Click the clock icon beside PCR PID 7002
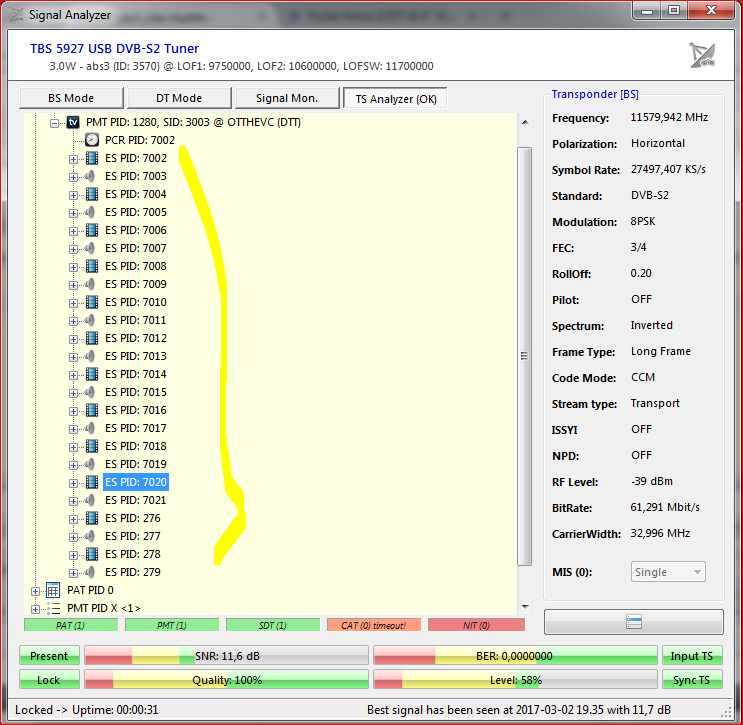The image size is (743, 725). coord(92,140)
